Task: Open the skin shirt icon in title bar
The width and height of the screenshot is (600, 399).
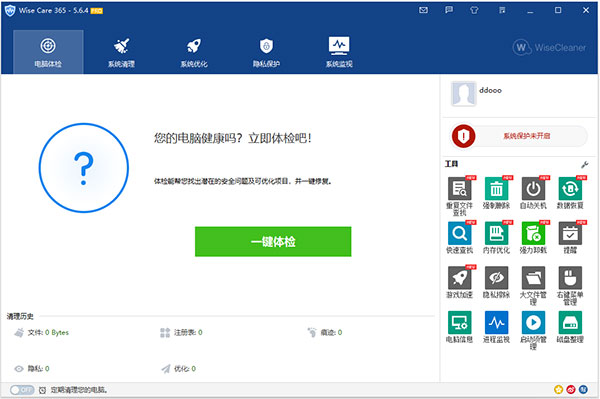Action: pos(474,10)
